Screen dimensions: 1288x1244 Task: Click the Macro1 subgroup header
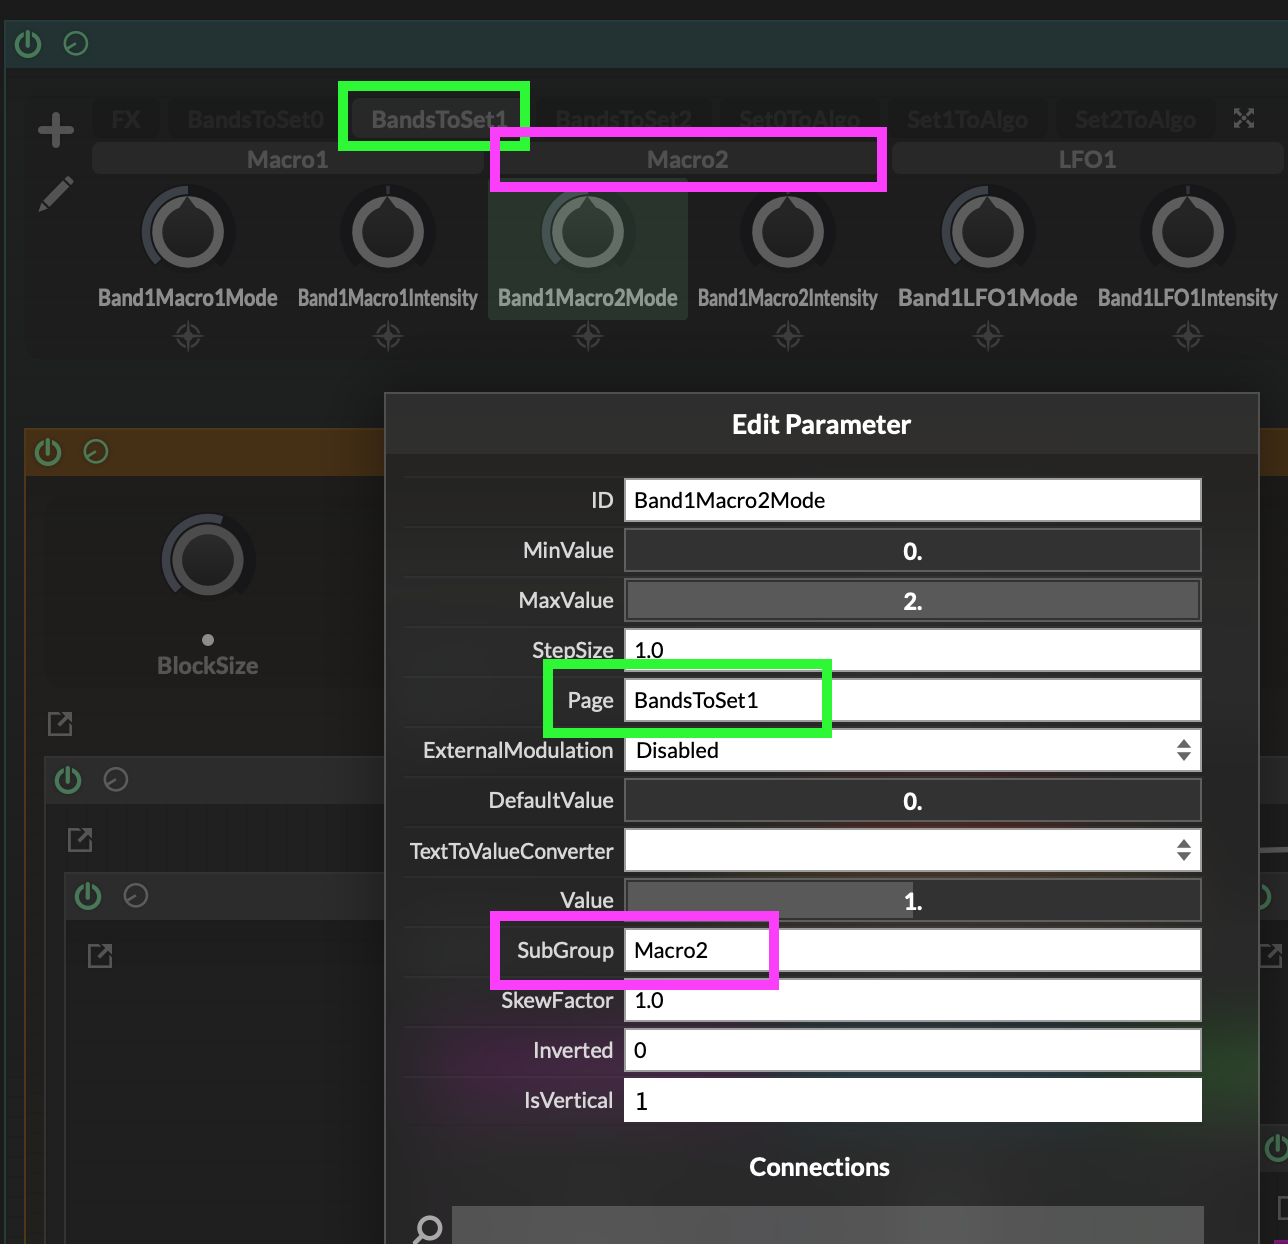point(287,160)
